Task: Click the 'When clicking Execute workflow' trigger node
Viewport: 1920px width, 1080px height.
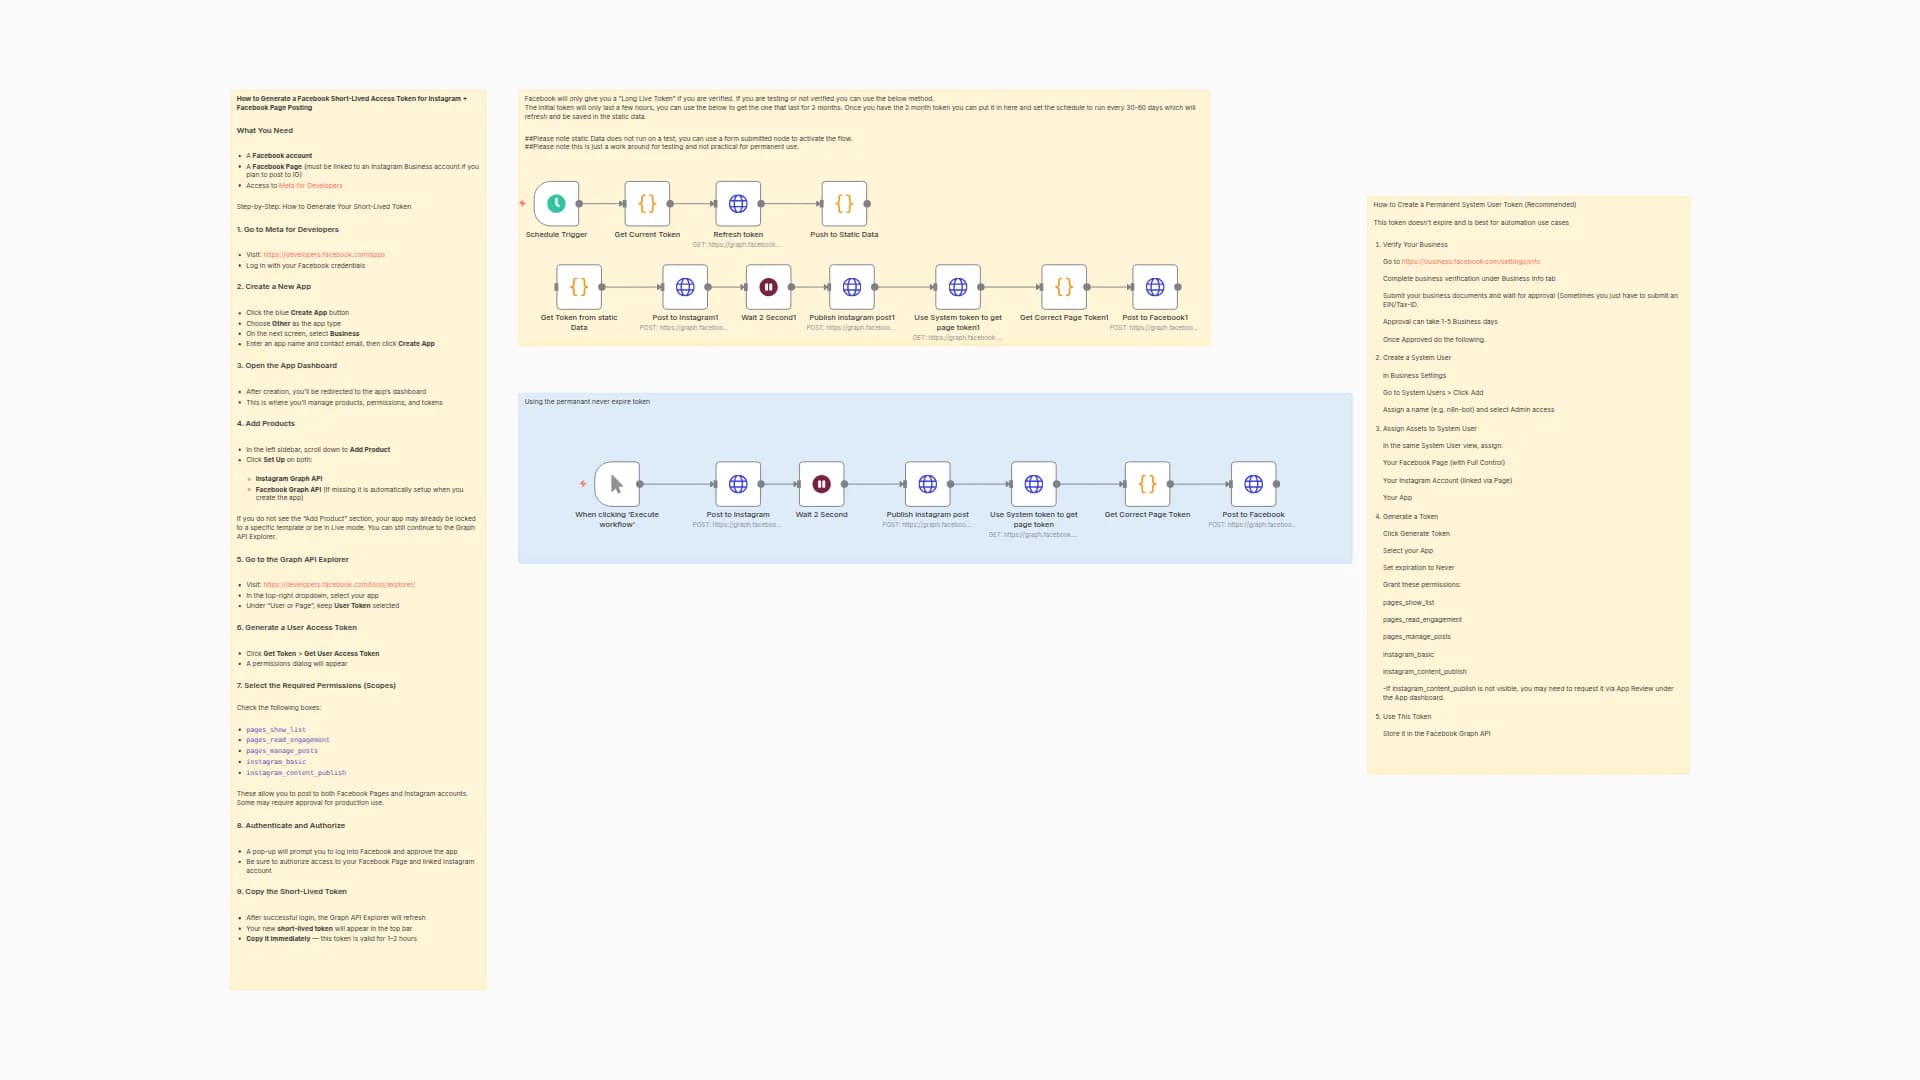Action: (x=617, y=484)
